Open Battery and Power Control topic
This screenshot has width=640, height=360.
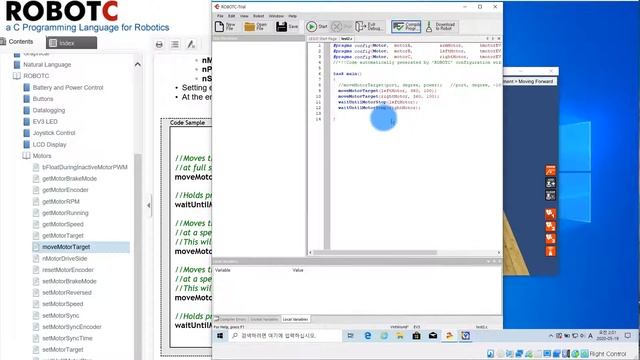tap(68, 87)
